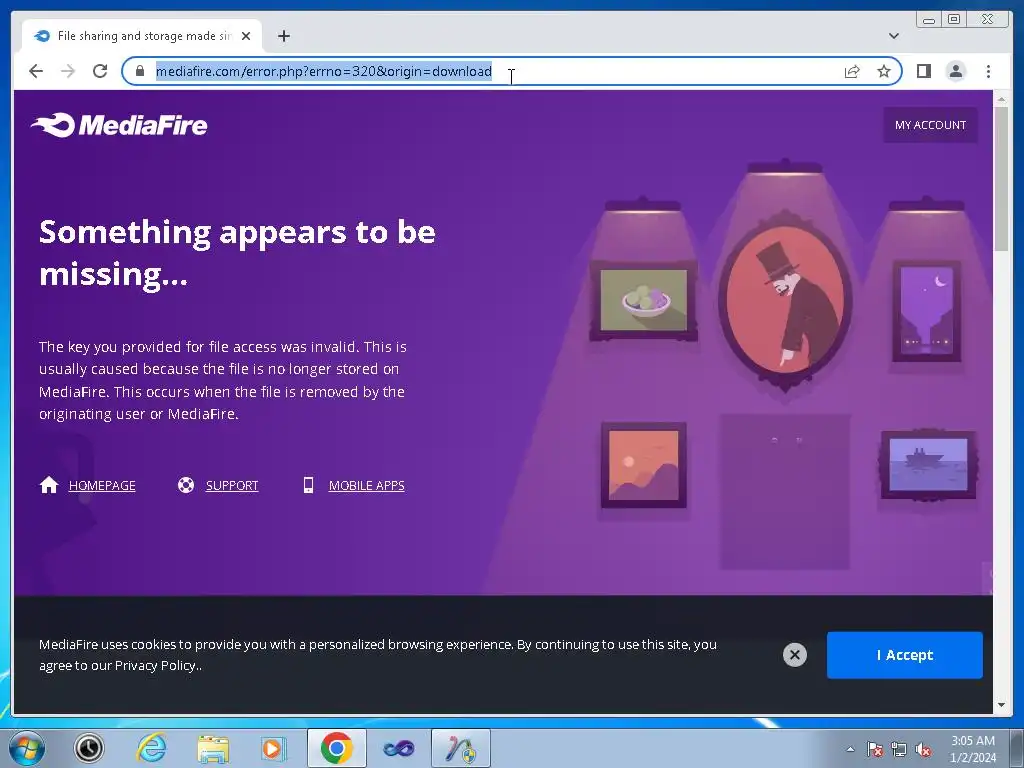The height and width of the screenshot is (768, 1024).
Task: Click the top hat man portrait
Action: click(785, 302)
